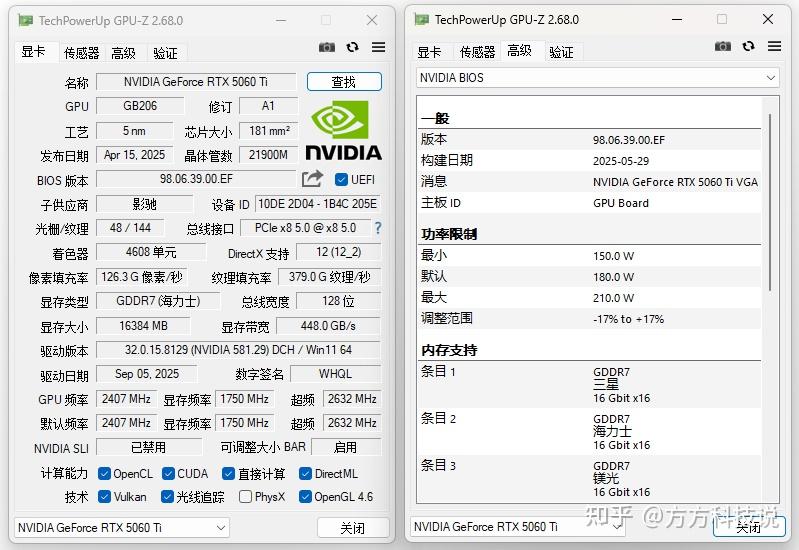Click the refresh icon in right window

coord(748,46)
